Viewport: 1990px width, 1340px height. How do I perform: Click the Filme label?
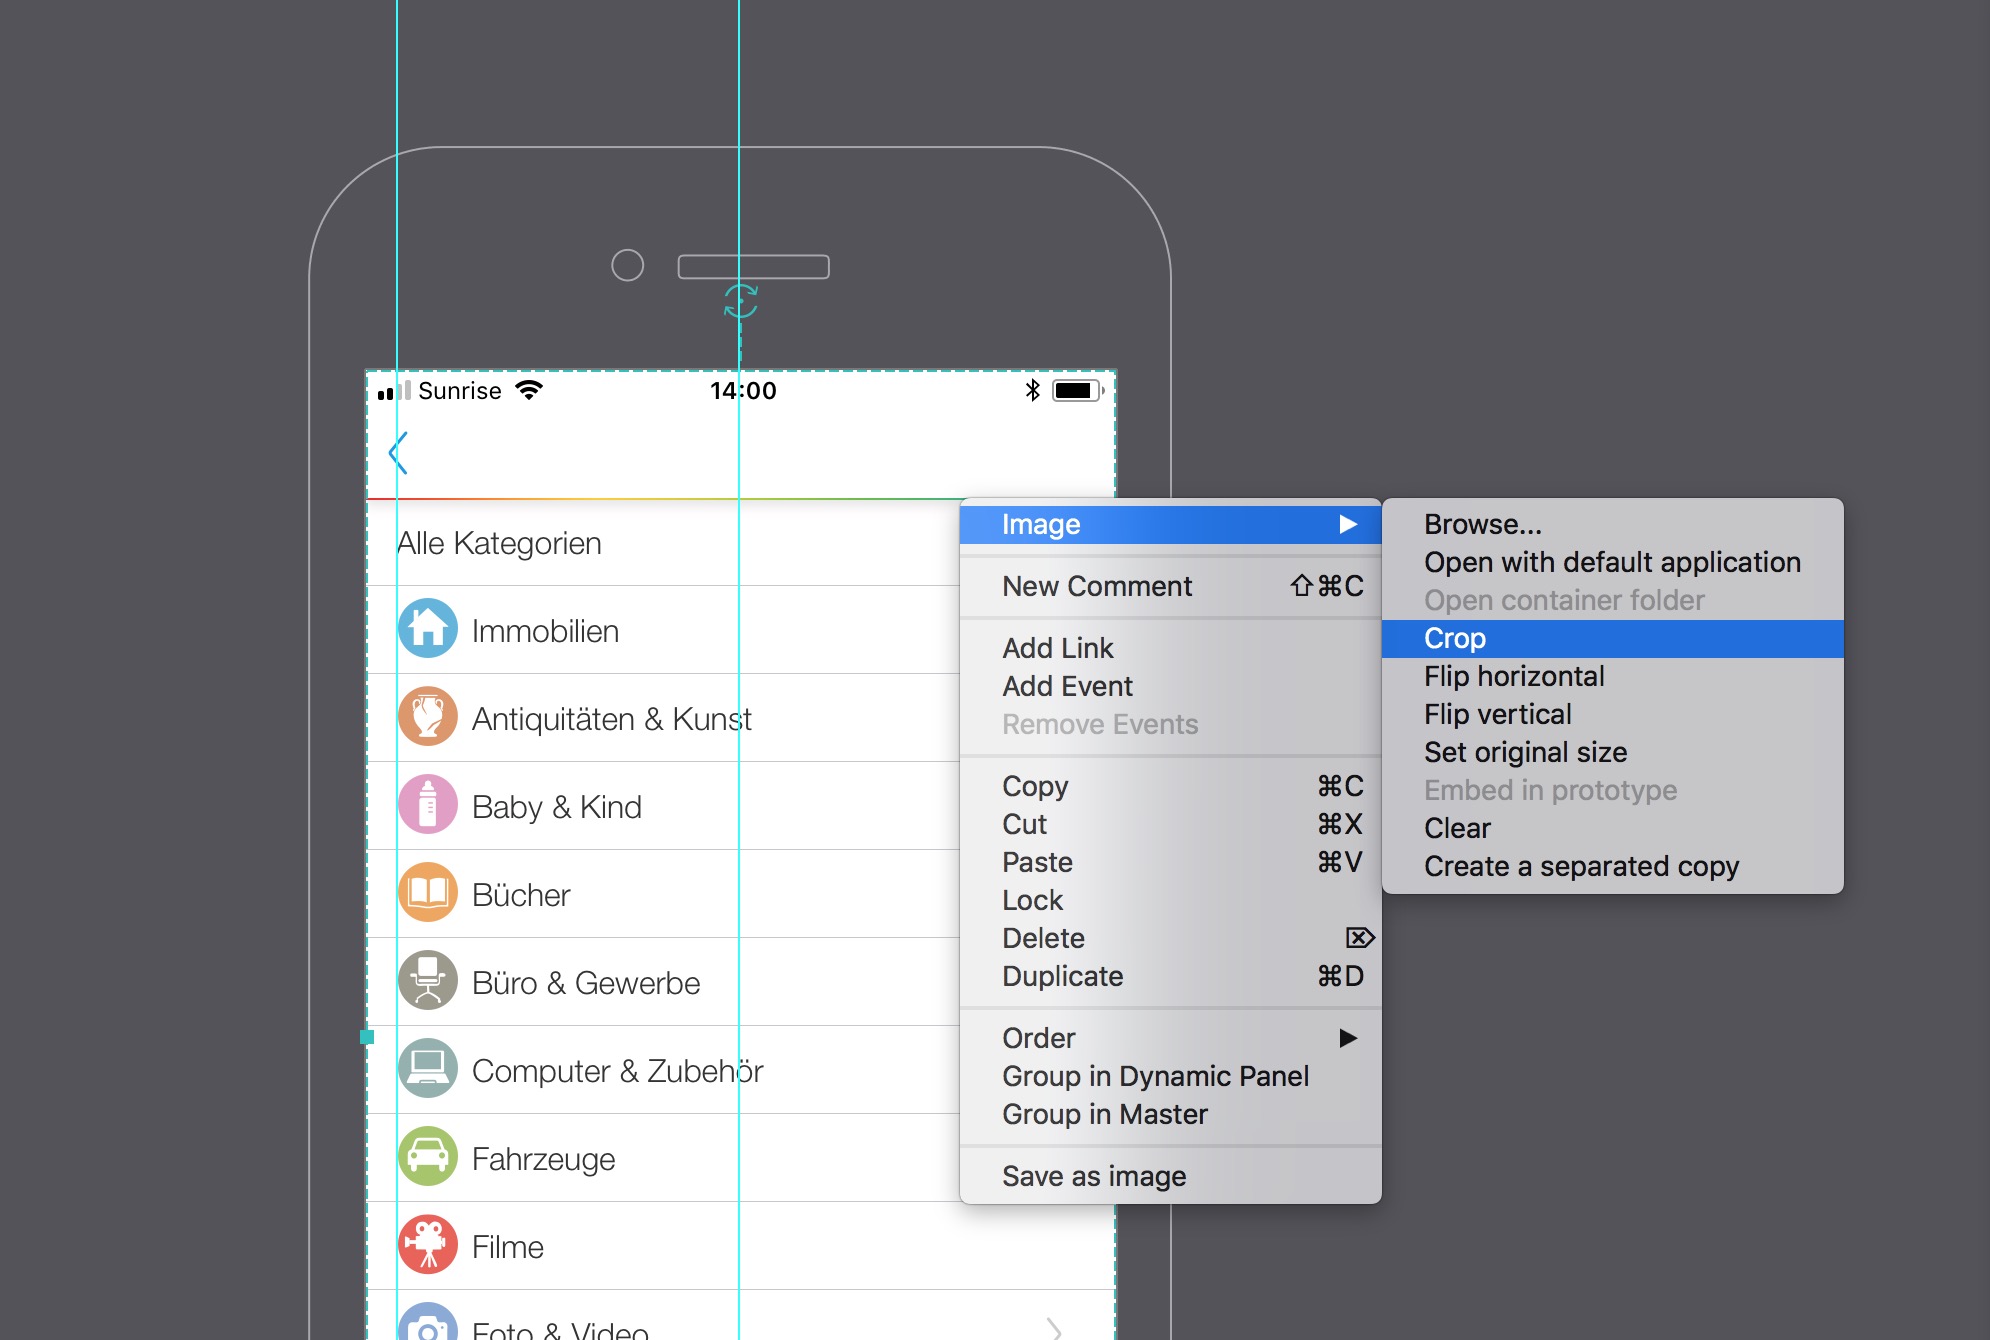(507, 1247)
